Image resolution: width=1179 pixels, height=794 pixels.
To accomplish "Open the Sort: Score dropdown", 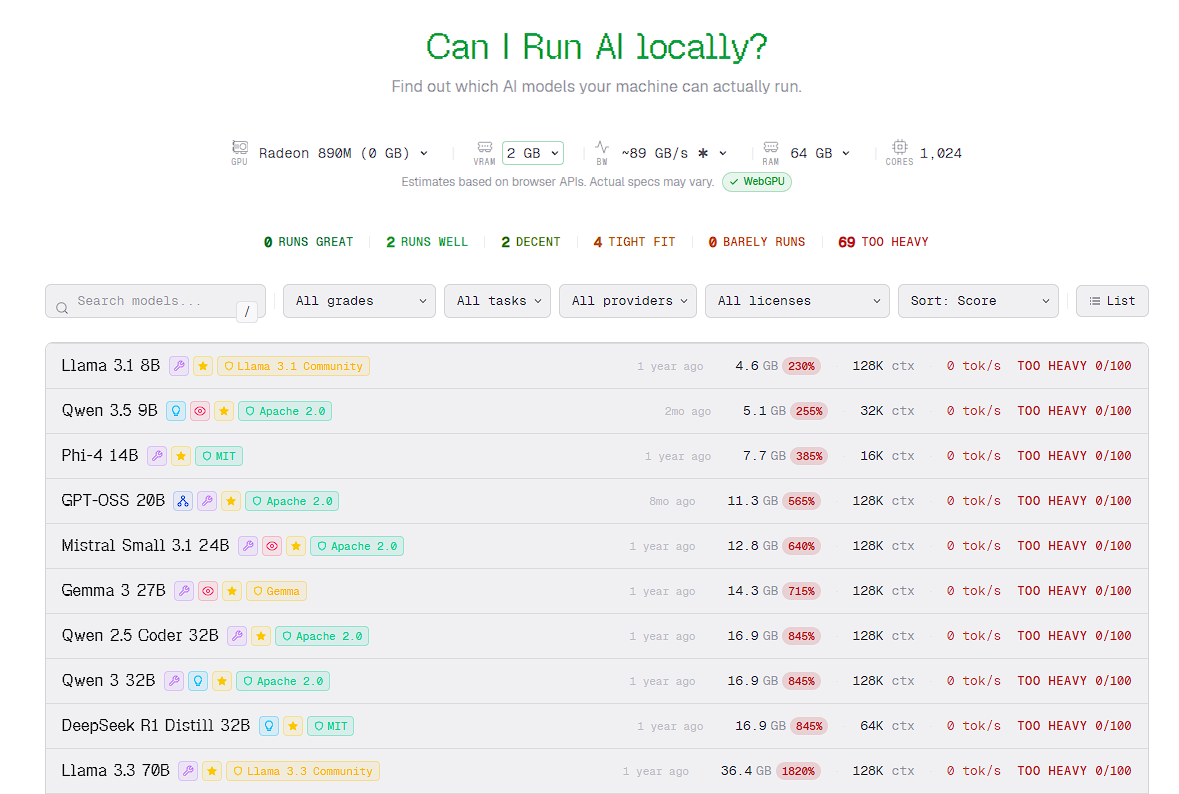I will (x=978, y=301).
